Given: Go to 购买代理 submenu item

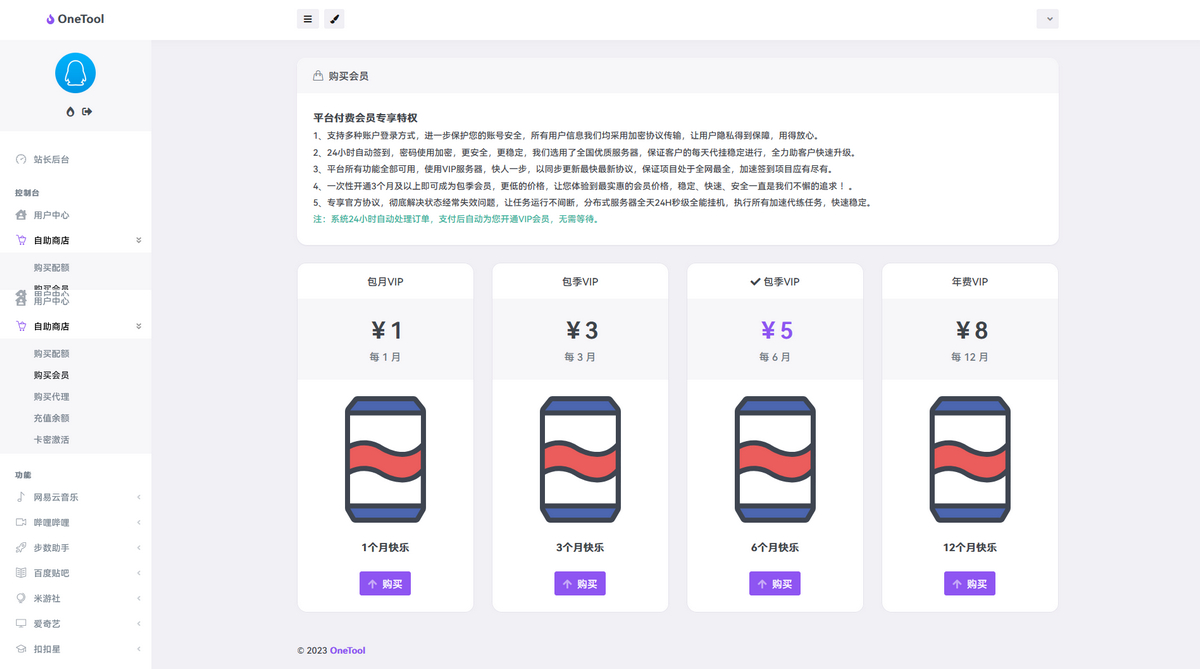Looking at the screenshot, I should point(51,397).
